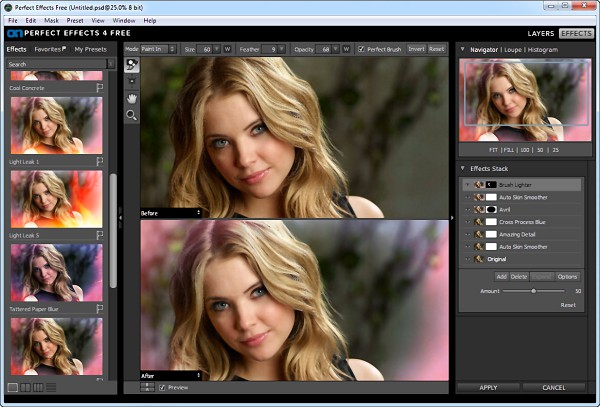Screen dimensions: 600x407
Task: Toggle visibility of bottom Auto Skin Smoother
Action: click(x=467, y=247)
